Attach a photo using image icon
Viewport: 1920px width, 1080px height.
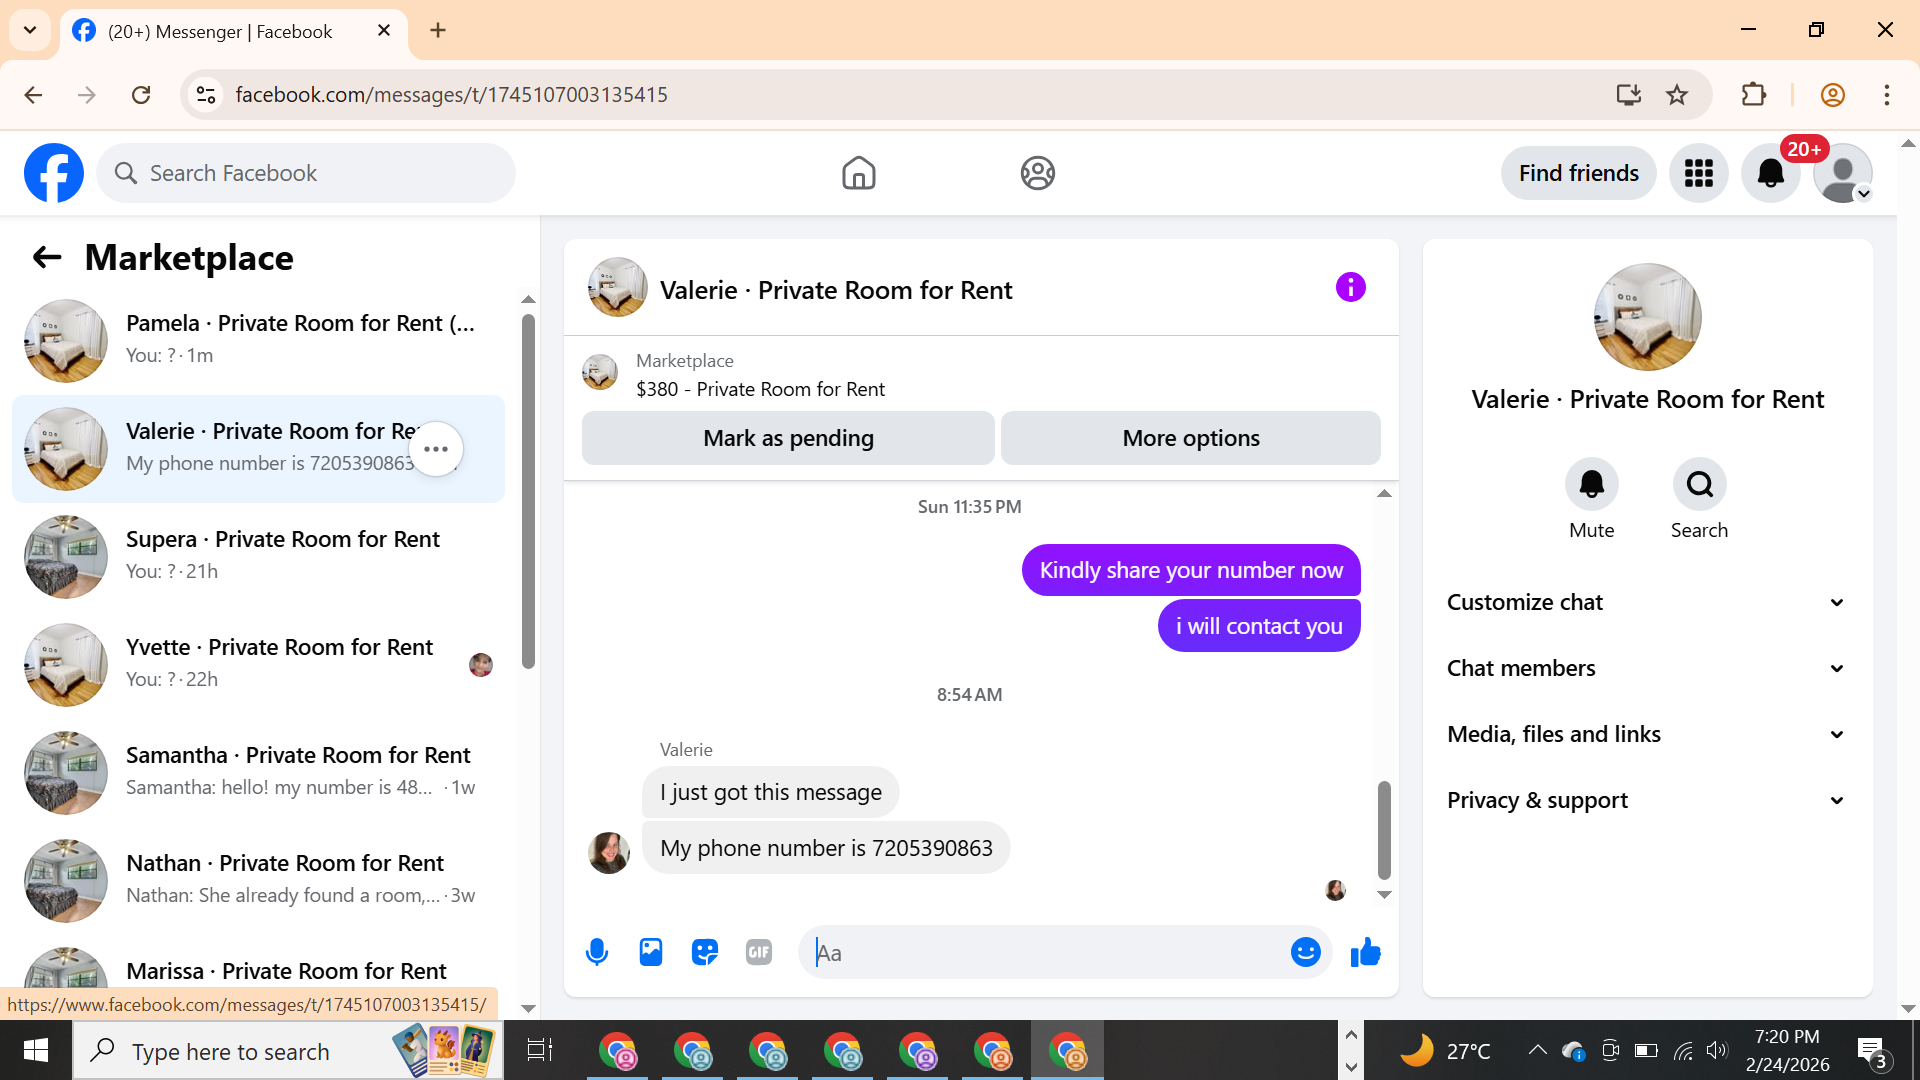coord(651,952)
